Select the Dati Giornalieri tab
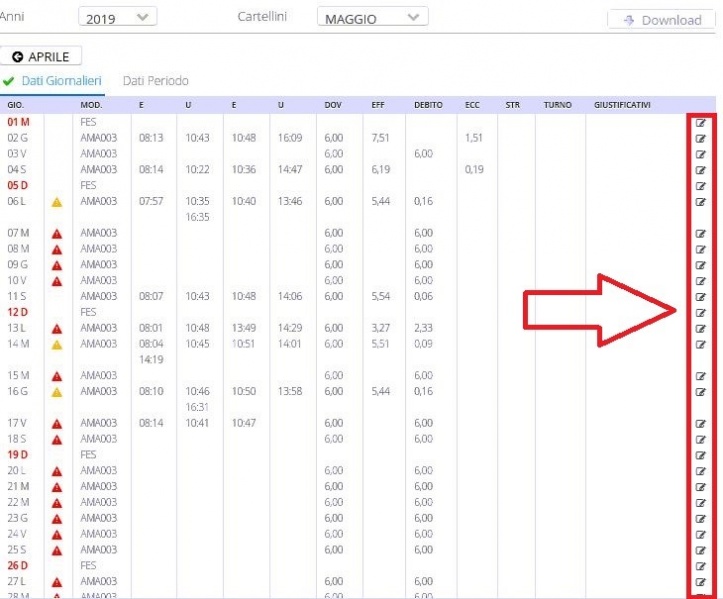This screenshot has width=723, height=599. point(60,81)
